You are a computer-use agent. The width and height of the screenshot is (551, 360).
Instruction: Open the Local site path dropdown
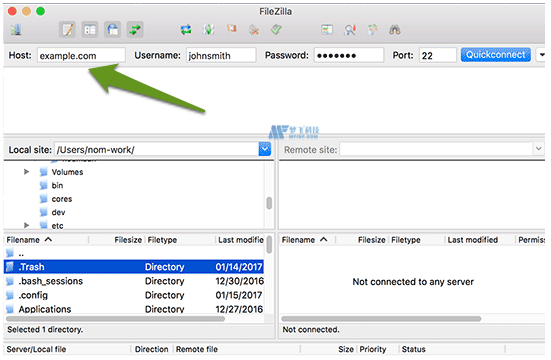coord(265,149)
